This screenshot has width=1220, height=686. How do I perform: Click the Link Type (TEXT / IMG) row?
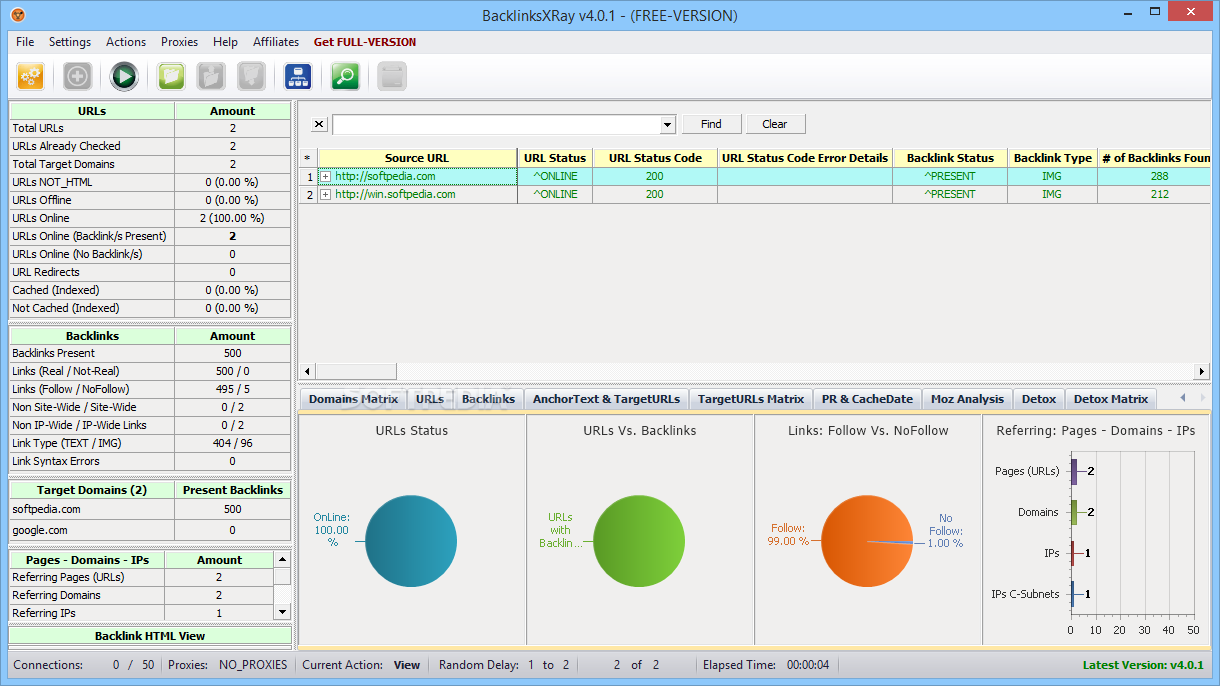[x=150, y=443]
